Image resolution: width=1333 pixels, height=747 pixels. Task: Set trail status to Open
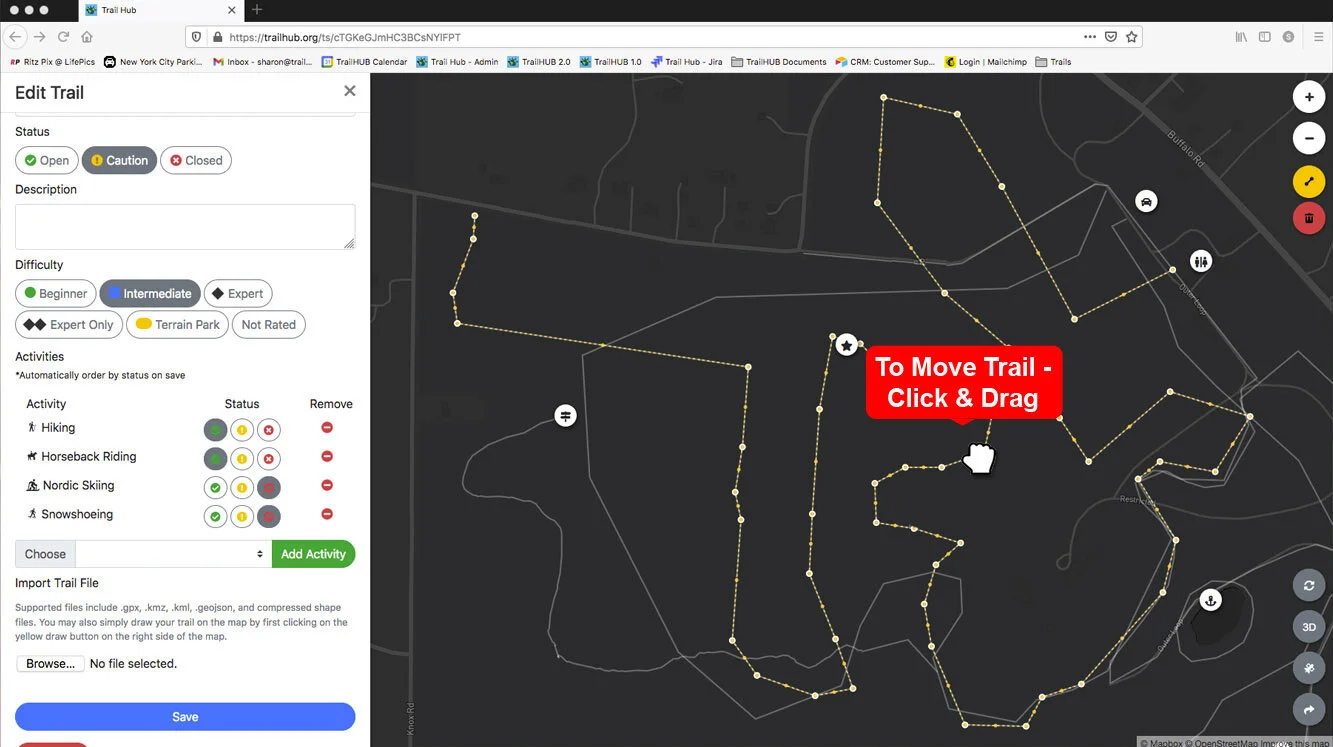click(47, 160)
